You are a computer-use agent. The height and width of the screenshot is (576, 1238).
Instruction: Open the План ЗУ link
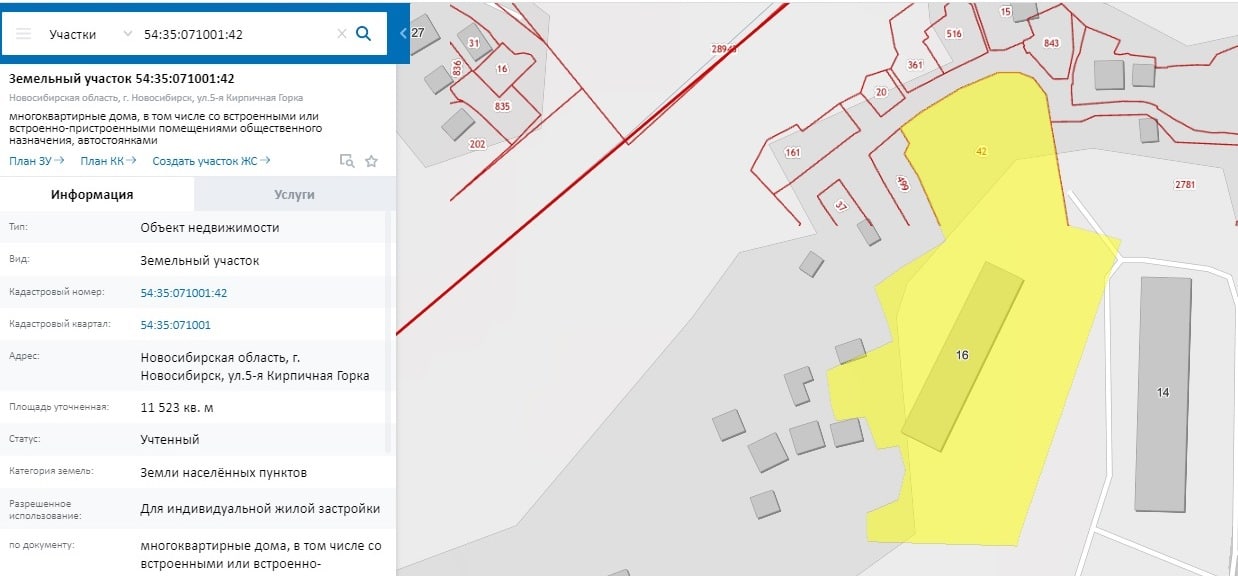tap(37, 161)
